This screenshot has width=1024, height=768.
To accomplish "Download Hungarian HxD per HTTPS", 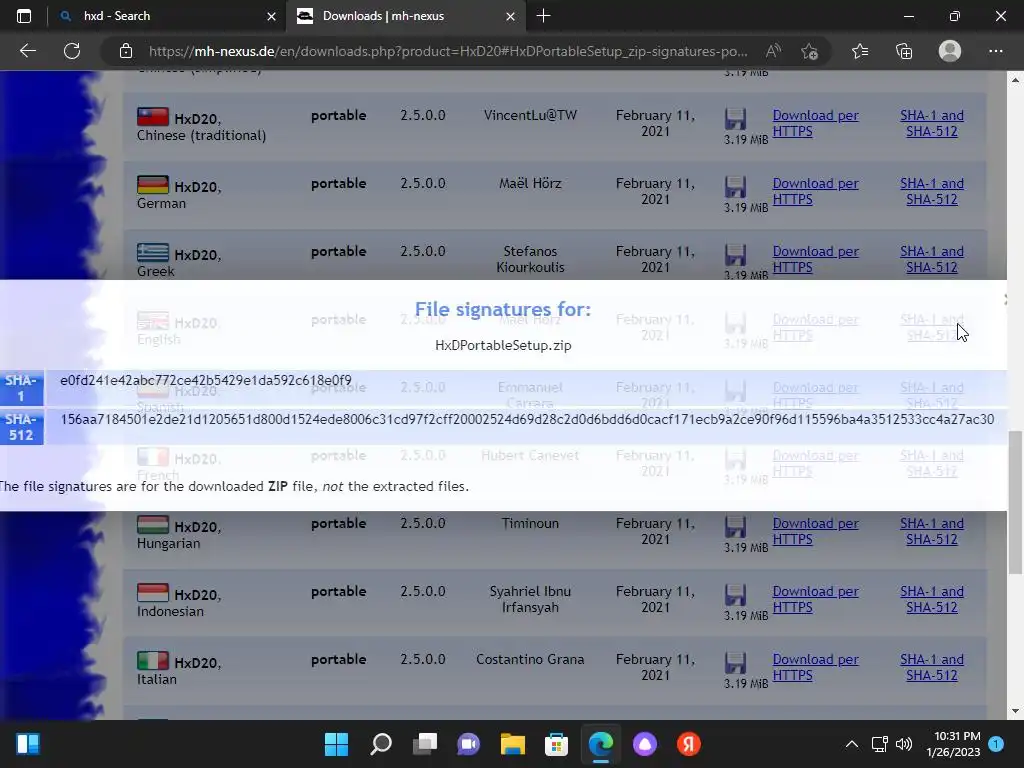I will [816, 531].
